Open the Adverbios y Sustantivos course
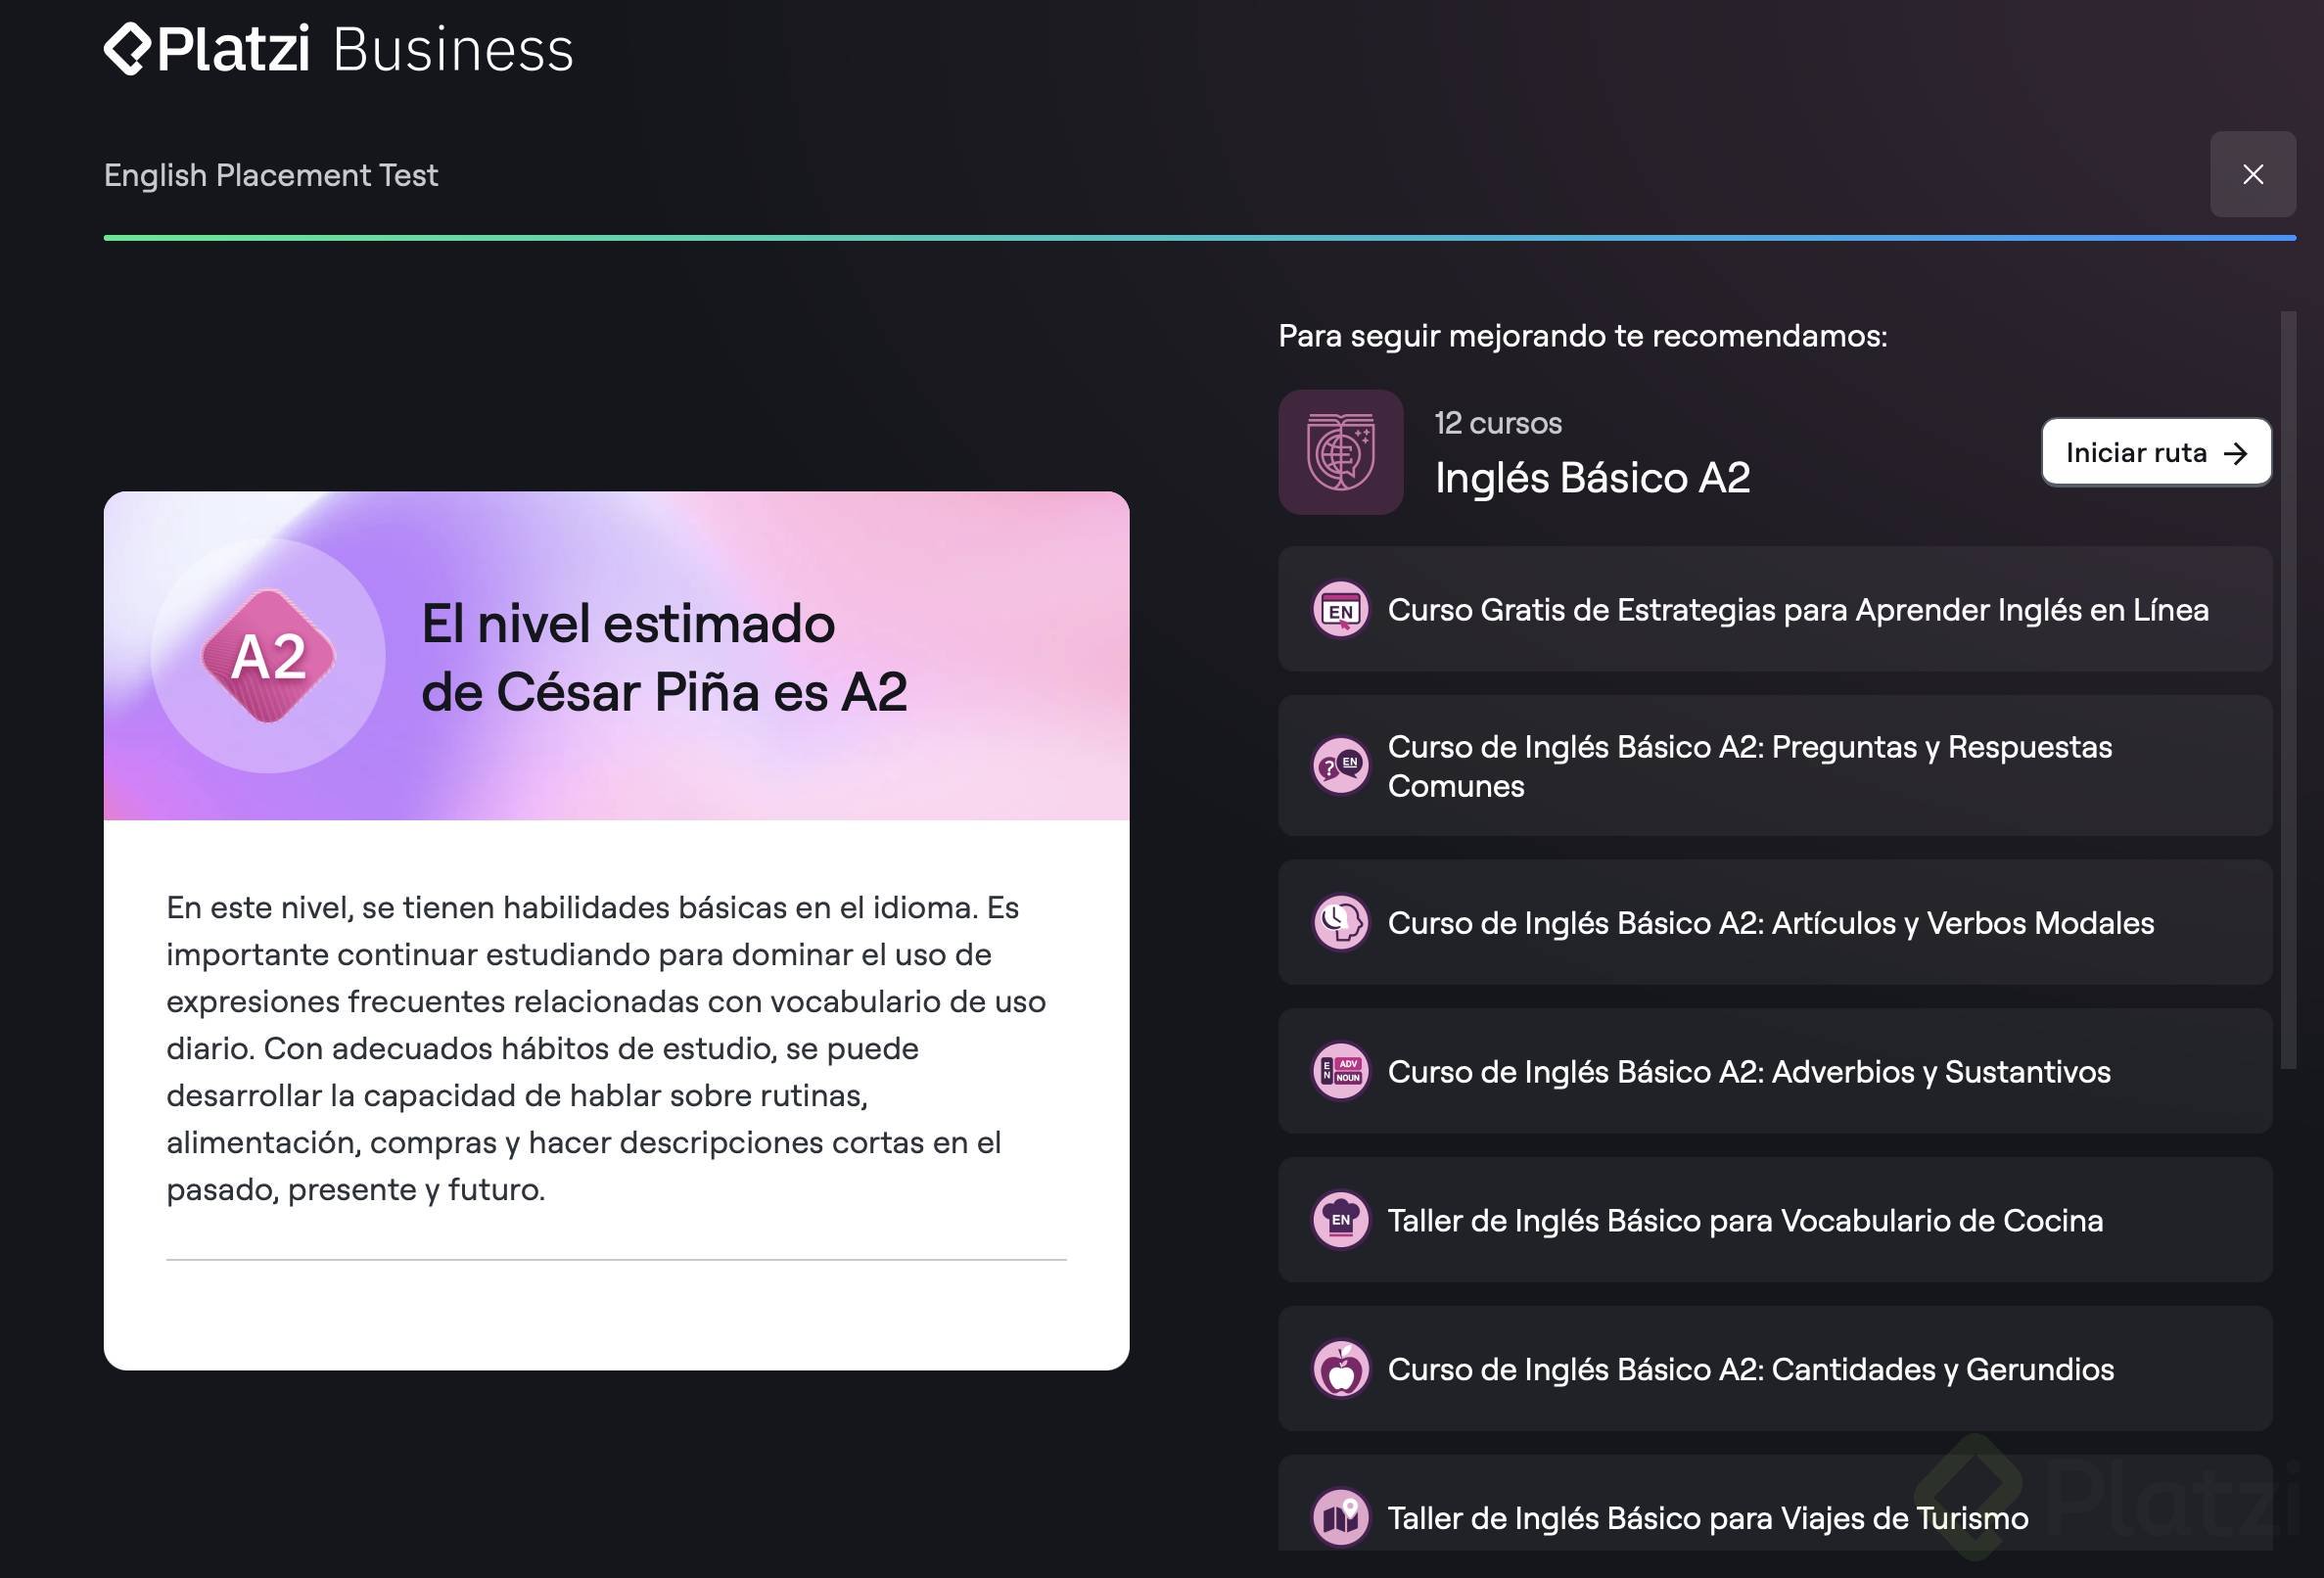2324x1578 pixels. coord(1748,1072)
